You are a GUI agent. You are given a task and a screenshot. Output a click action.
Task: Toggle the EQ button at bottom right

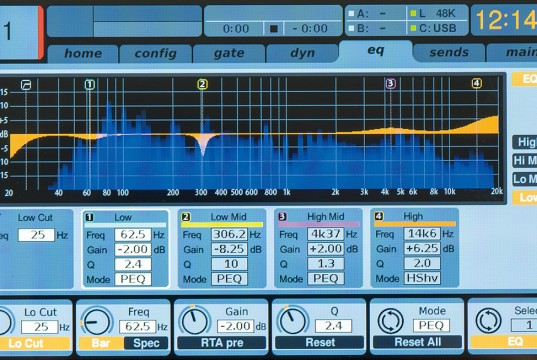(x=504, y=342)
